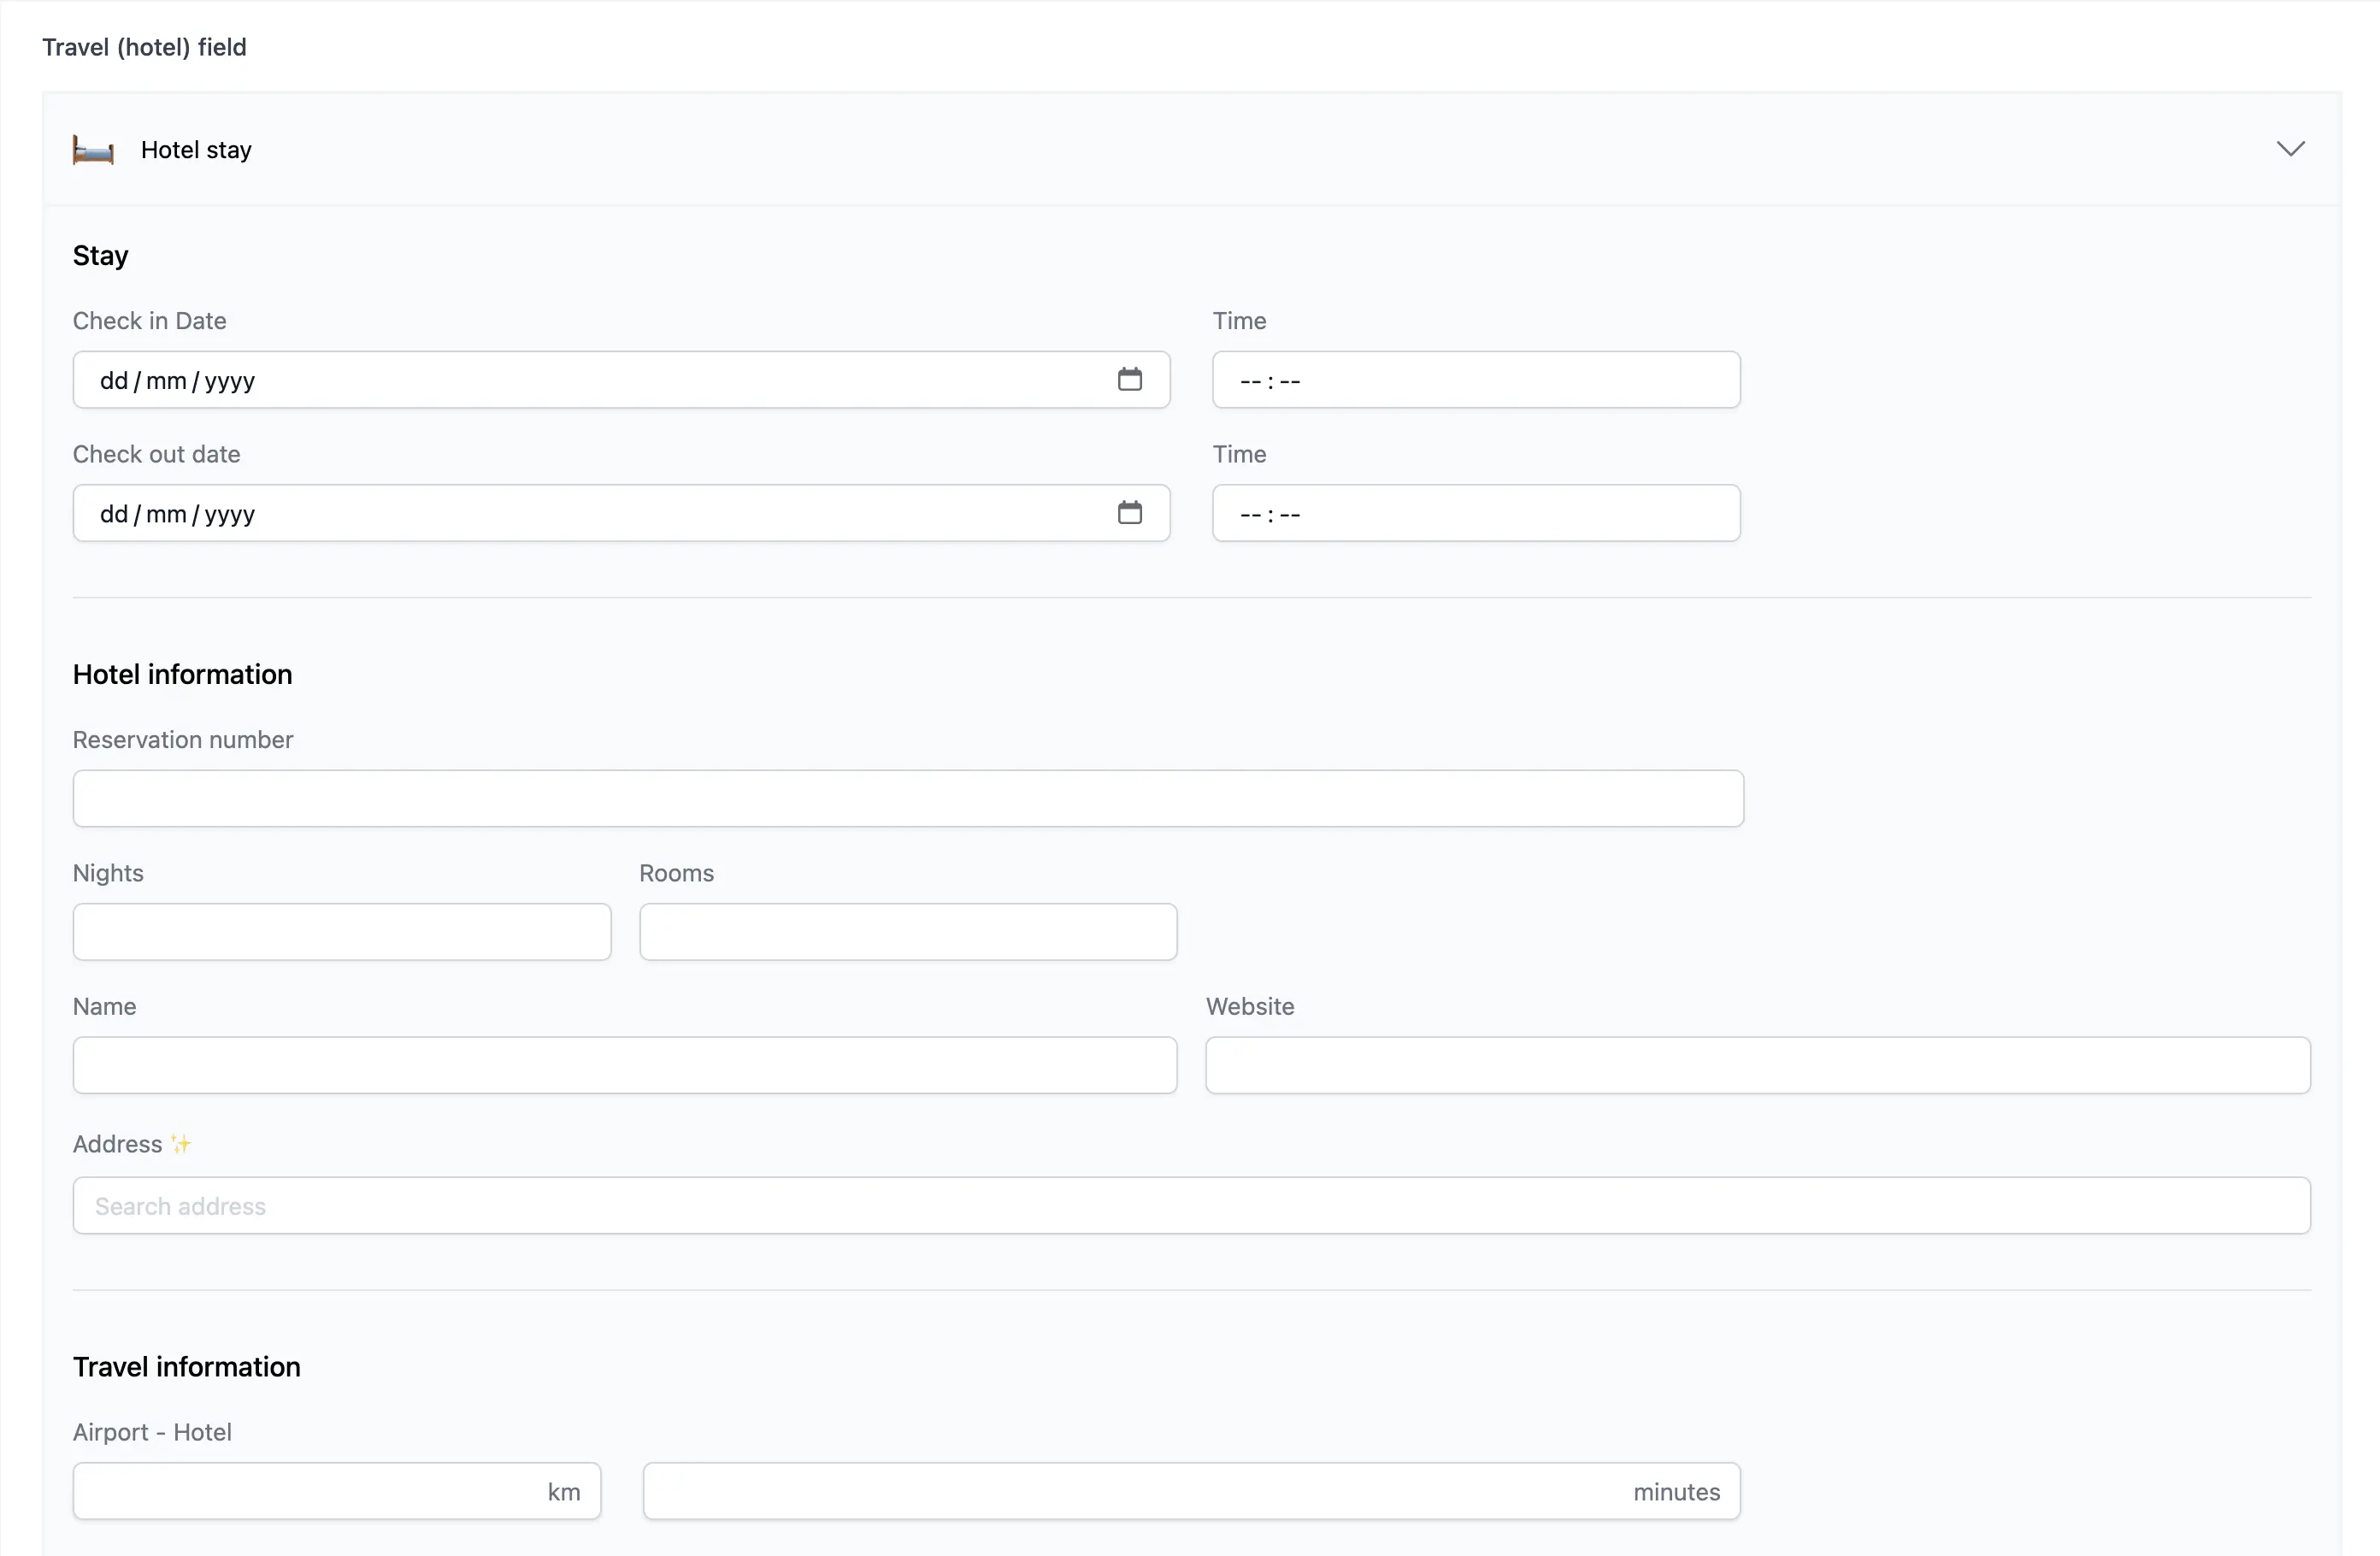Screen dimensions: 2380x1556
Task: Click the Hotel information heading
Action: (183, 674)
